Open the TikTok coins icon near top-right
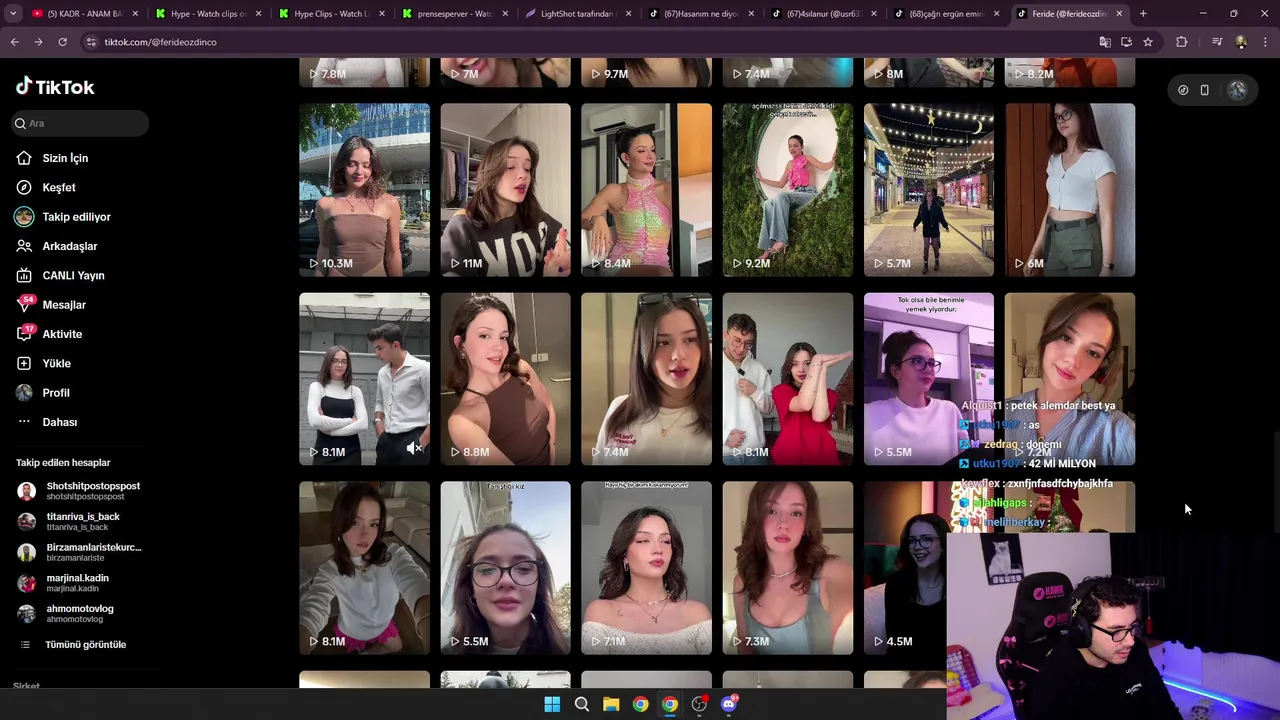 [x=1183, y=90]
